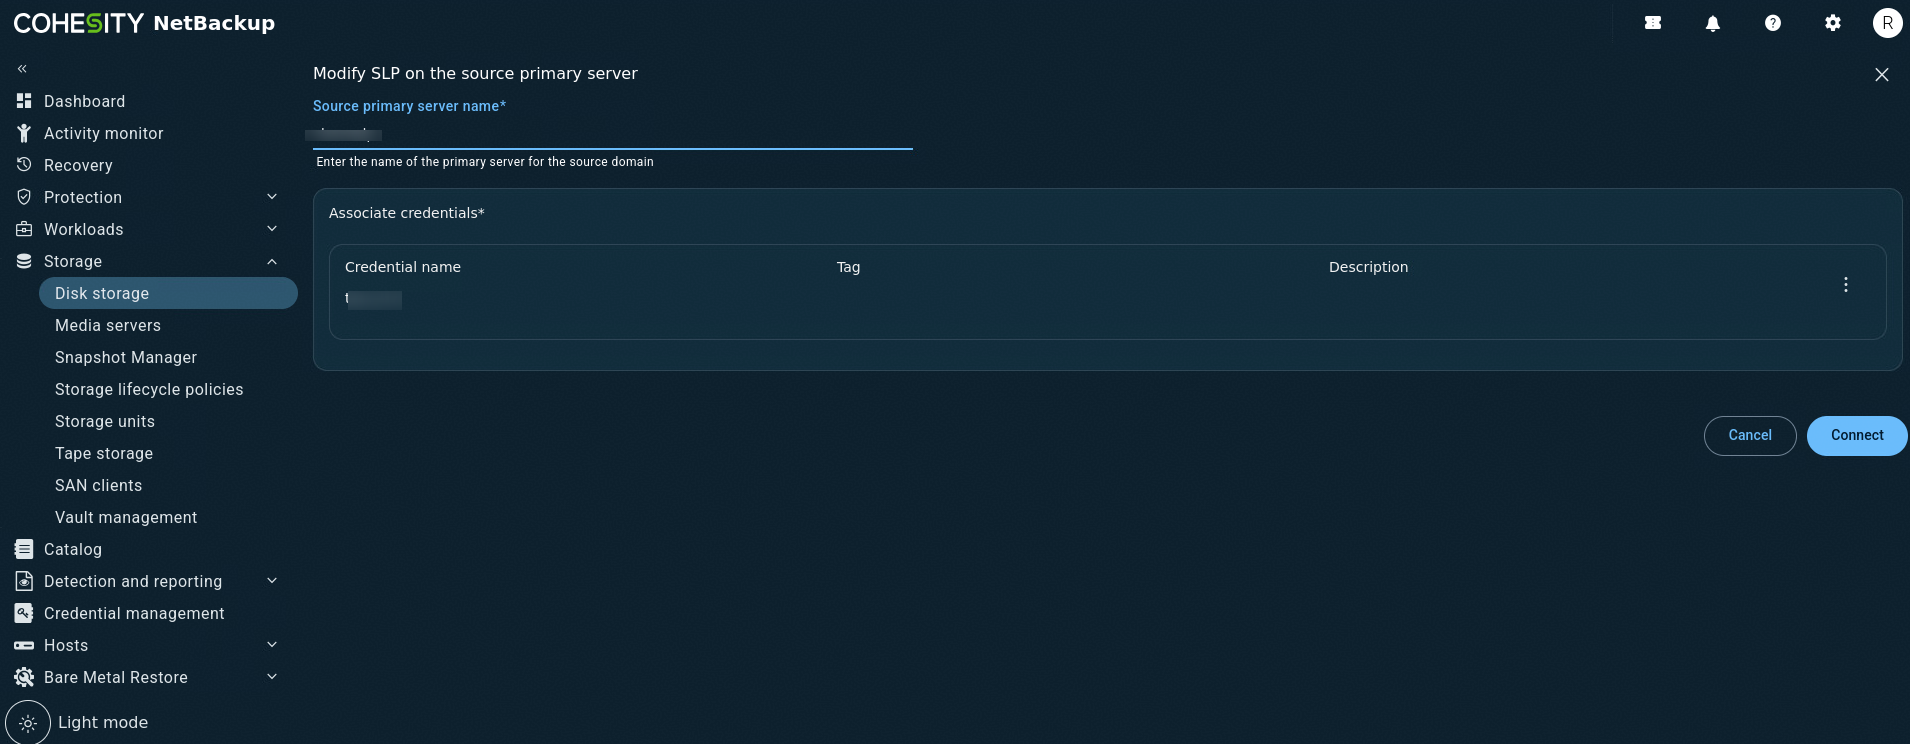
Task: Open Credential management label
Action: pos(134,613)
